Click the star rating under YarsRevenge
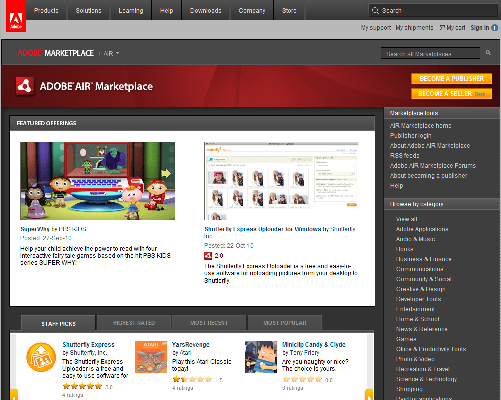The image size is (501, 400). pyautogui.click(x=192, y=379)
